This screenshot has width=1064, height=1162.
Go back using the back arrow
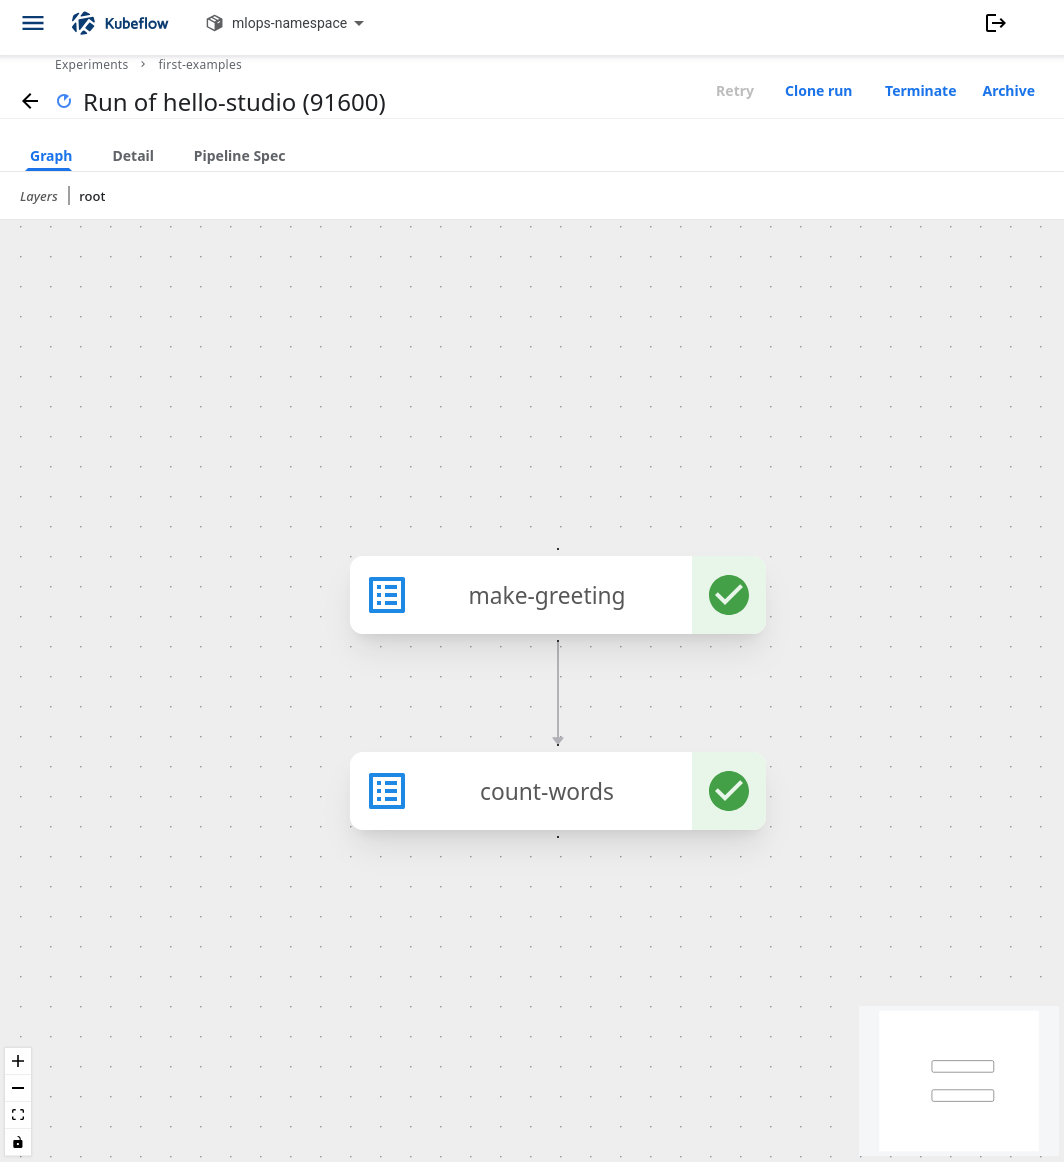(30, 102)
